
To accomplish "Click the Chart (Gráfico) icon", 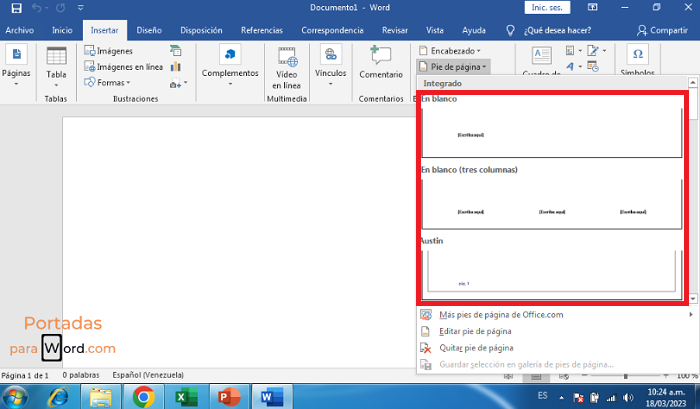I will click(175, 67).
